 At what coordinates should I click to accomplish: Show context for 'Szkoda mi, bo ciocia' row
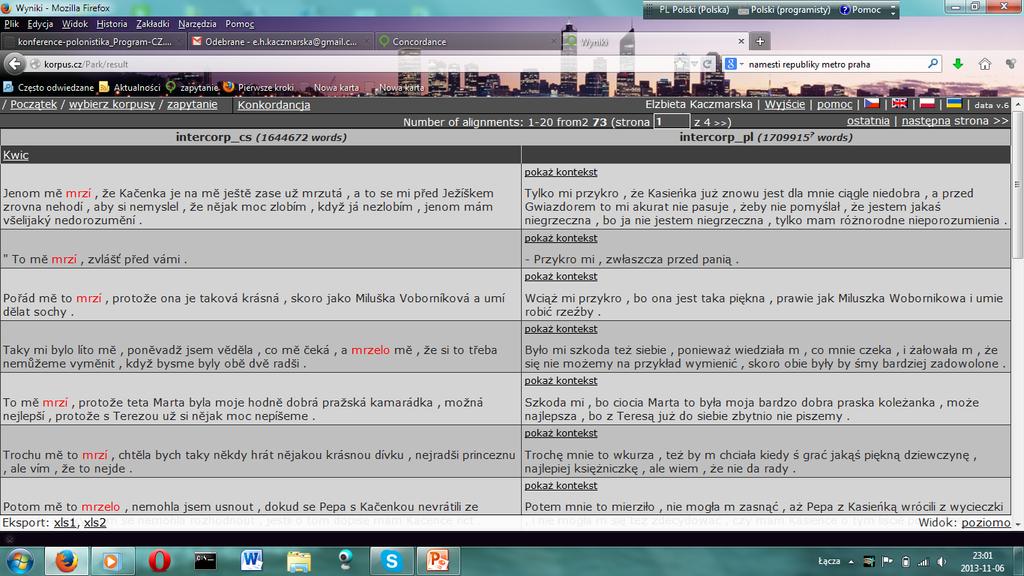[x=560, y=381]
